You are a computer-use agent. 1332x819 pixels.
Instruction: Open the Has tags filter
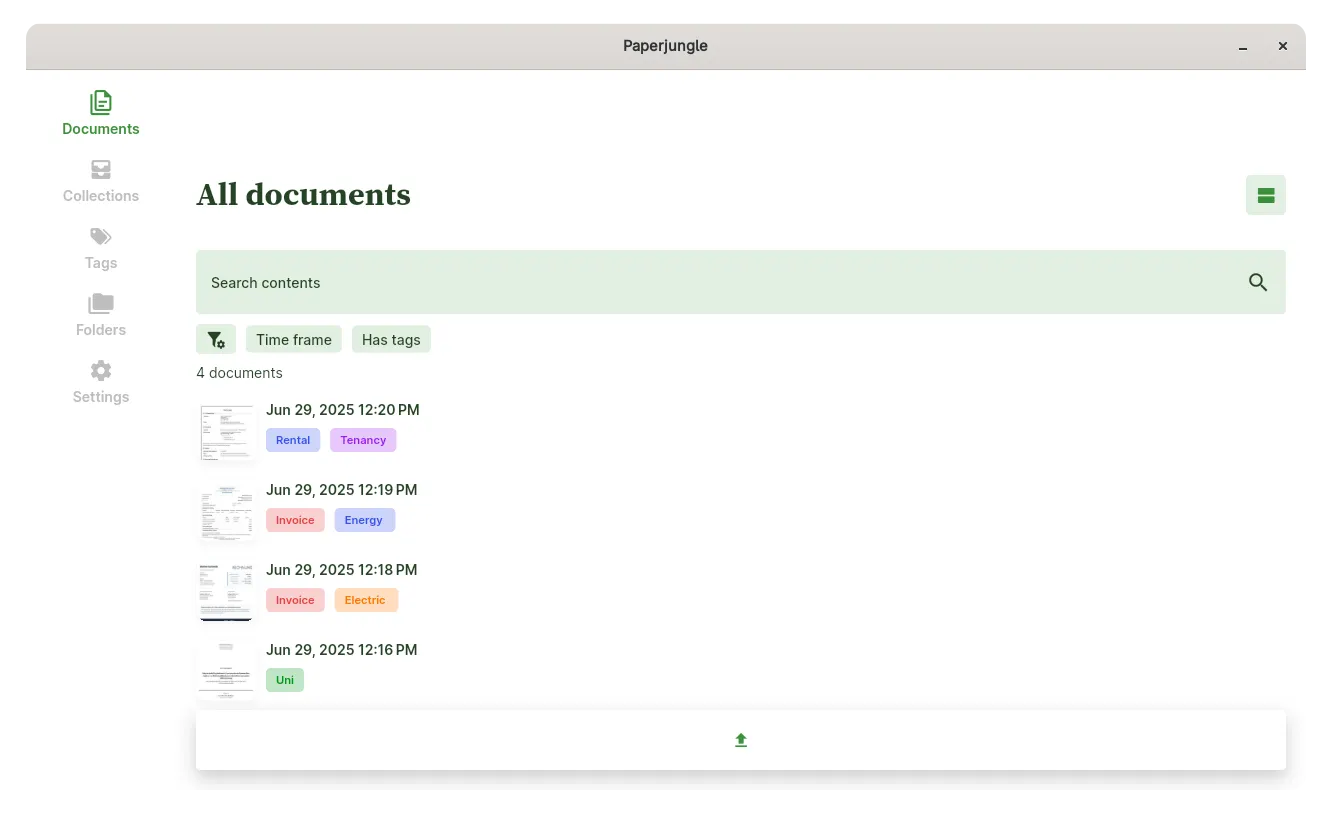(x=391, y=340)
